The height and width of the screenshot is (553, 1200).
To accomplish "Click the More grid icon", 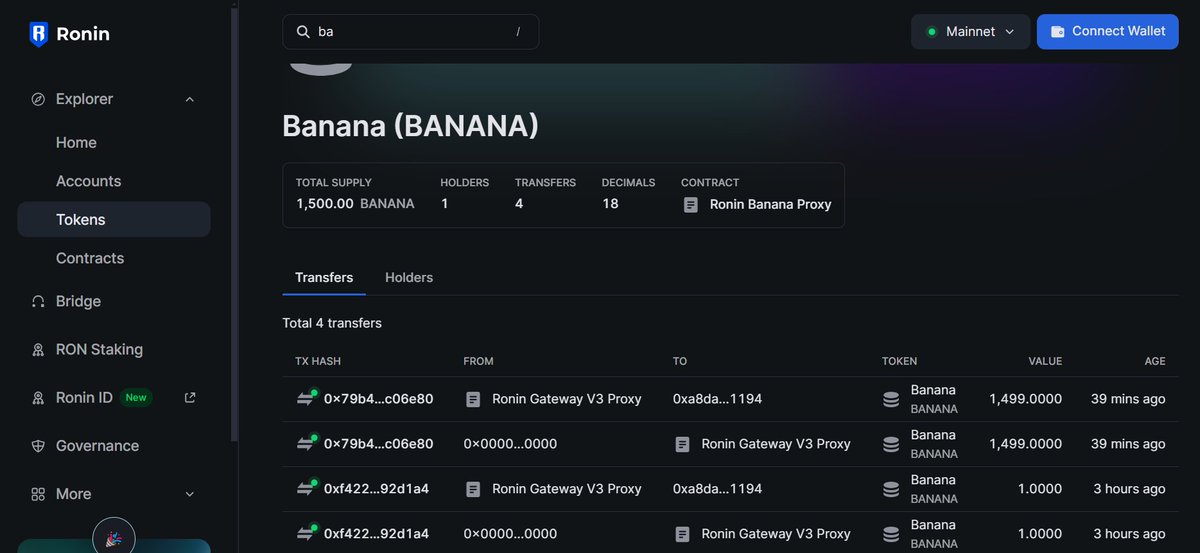I will (38, 494).
